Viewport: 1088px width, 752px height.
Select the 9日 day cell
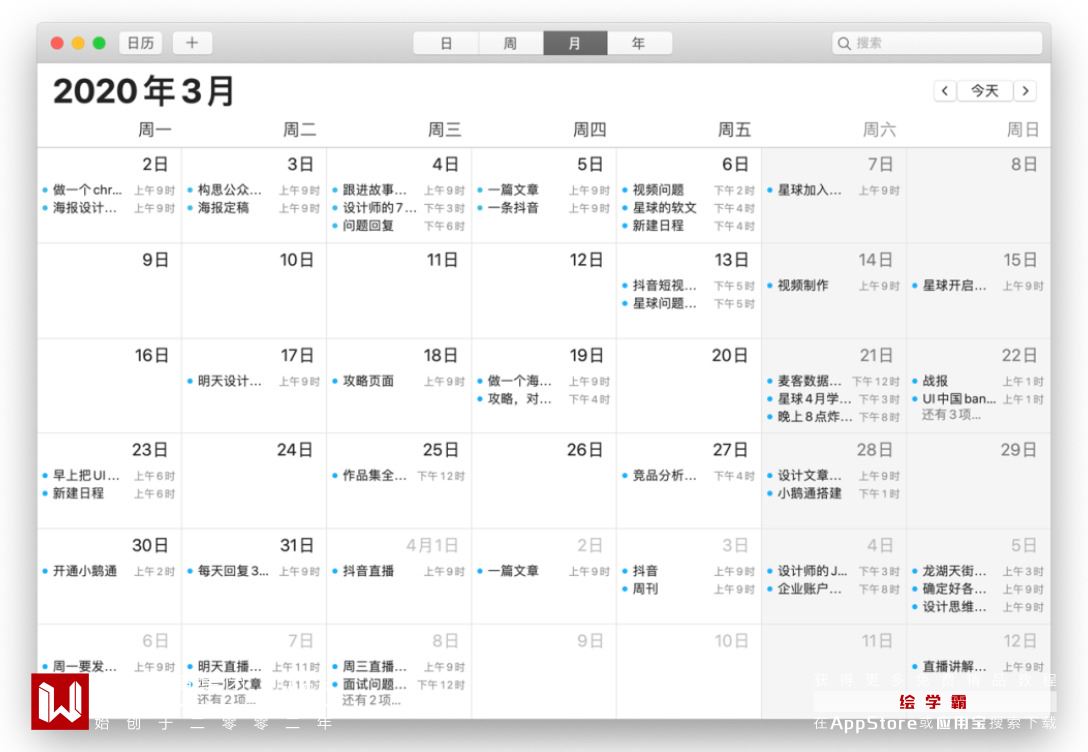click(109, 291)
